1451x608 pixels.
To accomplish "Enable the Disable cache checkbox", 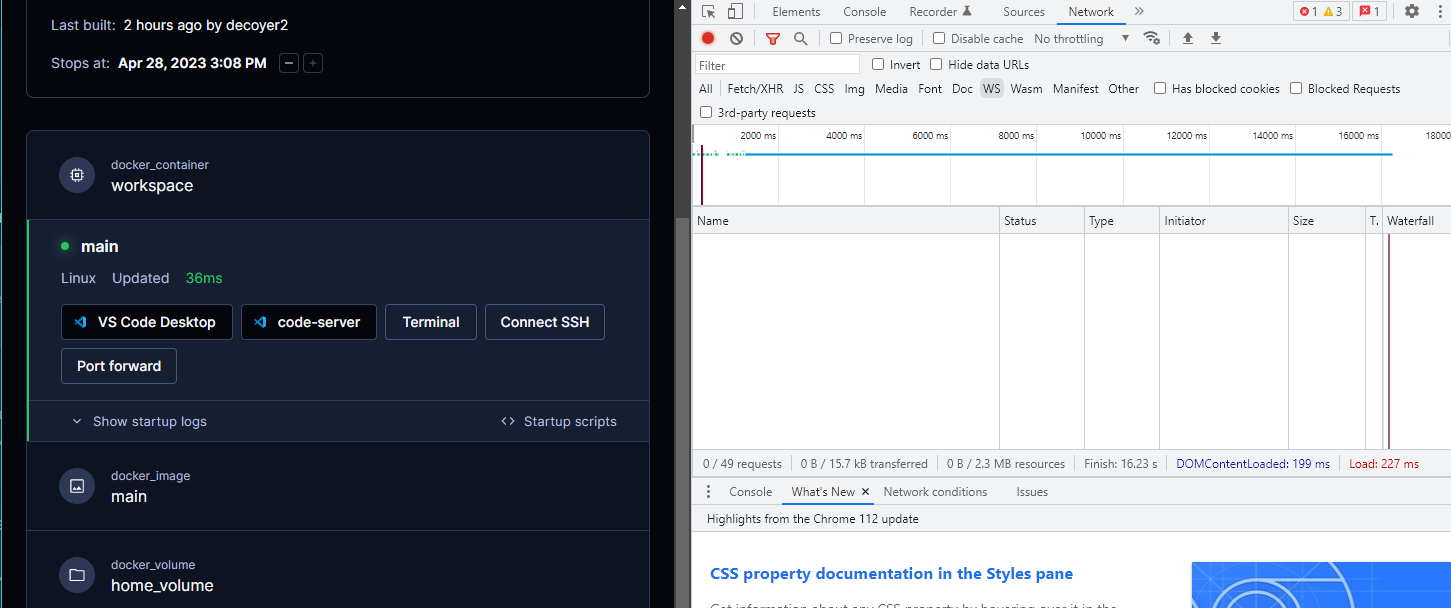I will (x=939, y=38).
